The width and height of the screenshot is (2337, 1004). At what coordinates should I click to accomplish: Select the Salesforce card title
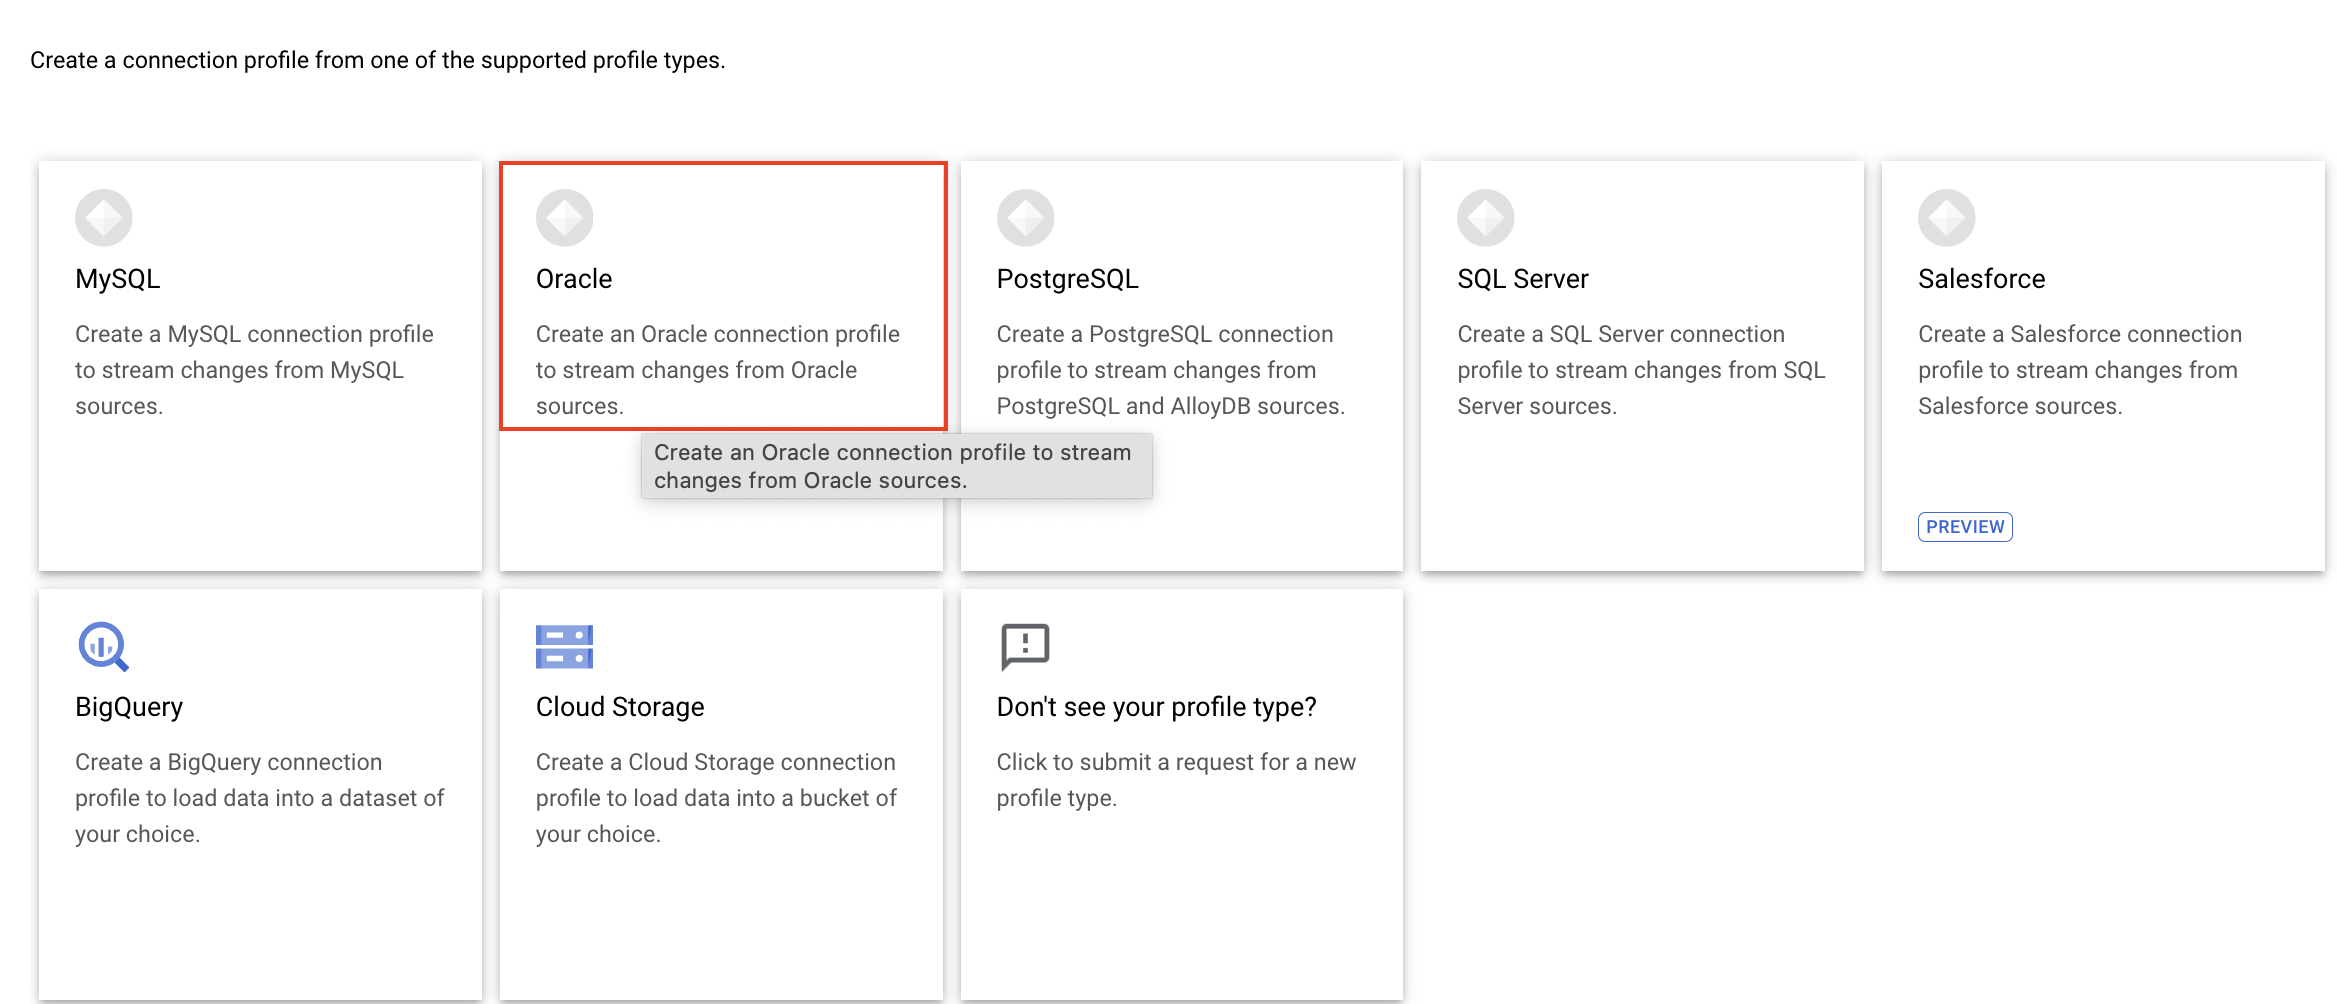click(x=1981, y=279)
